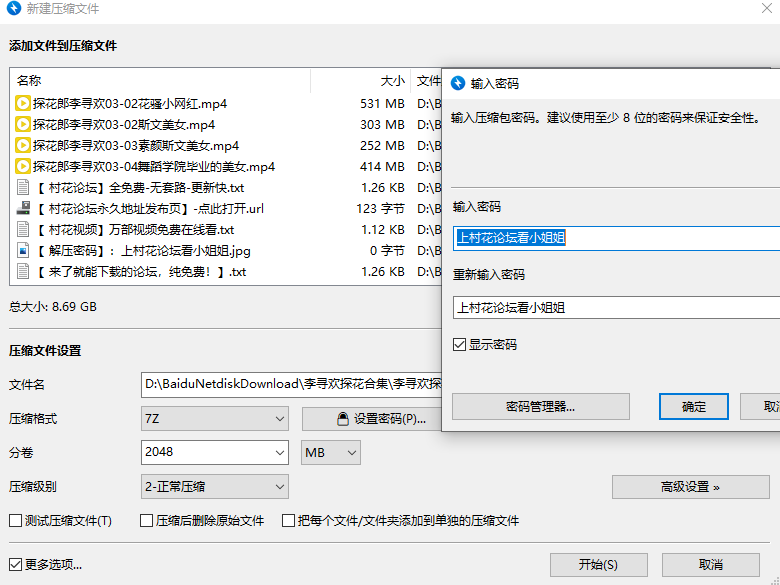Open the 压缩格式 7Z dropdown
The height and width of the screenshot is (585, 780).
point(215,418)
